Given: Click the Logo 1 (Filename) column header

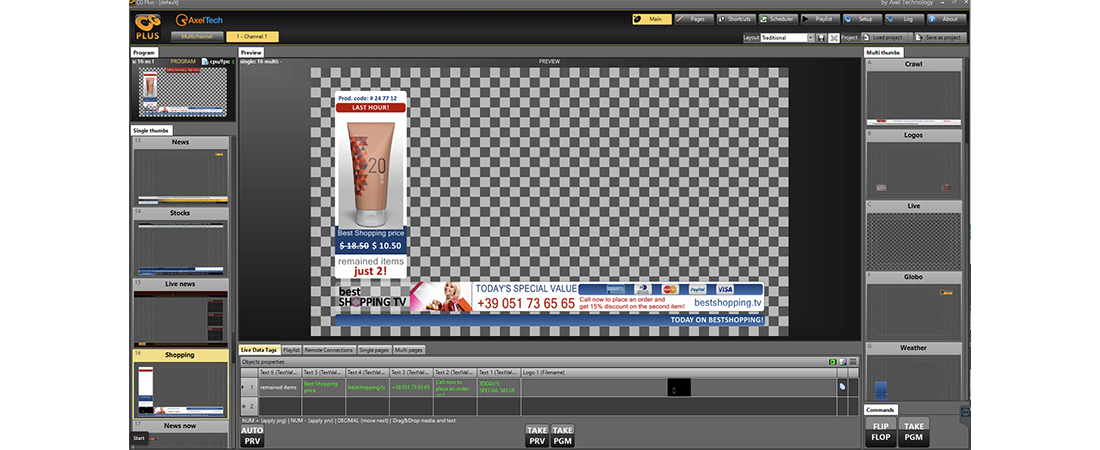Looking at the screenshot, I should tap(678, 372).
